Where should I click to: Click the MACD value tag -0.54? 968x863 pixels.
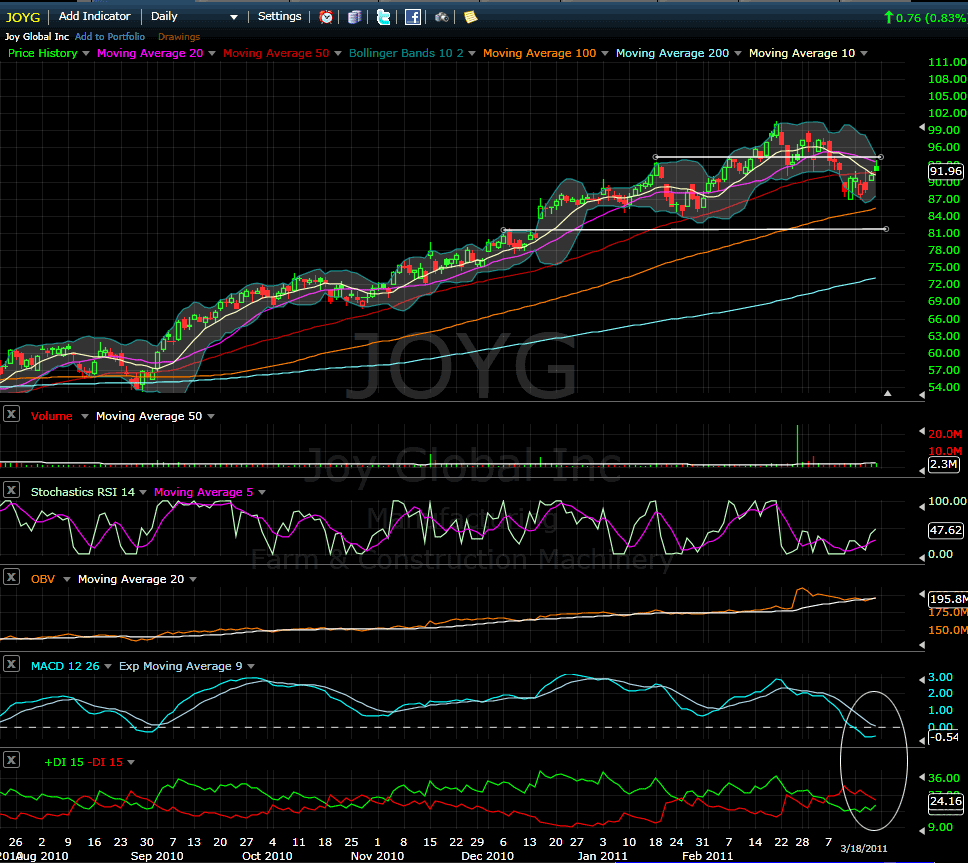tap(945, 737)
